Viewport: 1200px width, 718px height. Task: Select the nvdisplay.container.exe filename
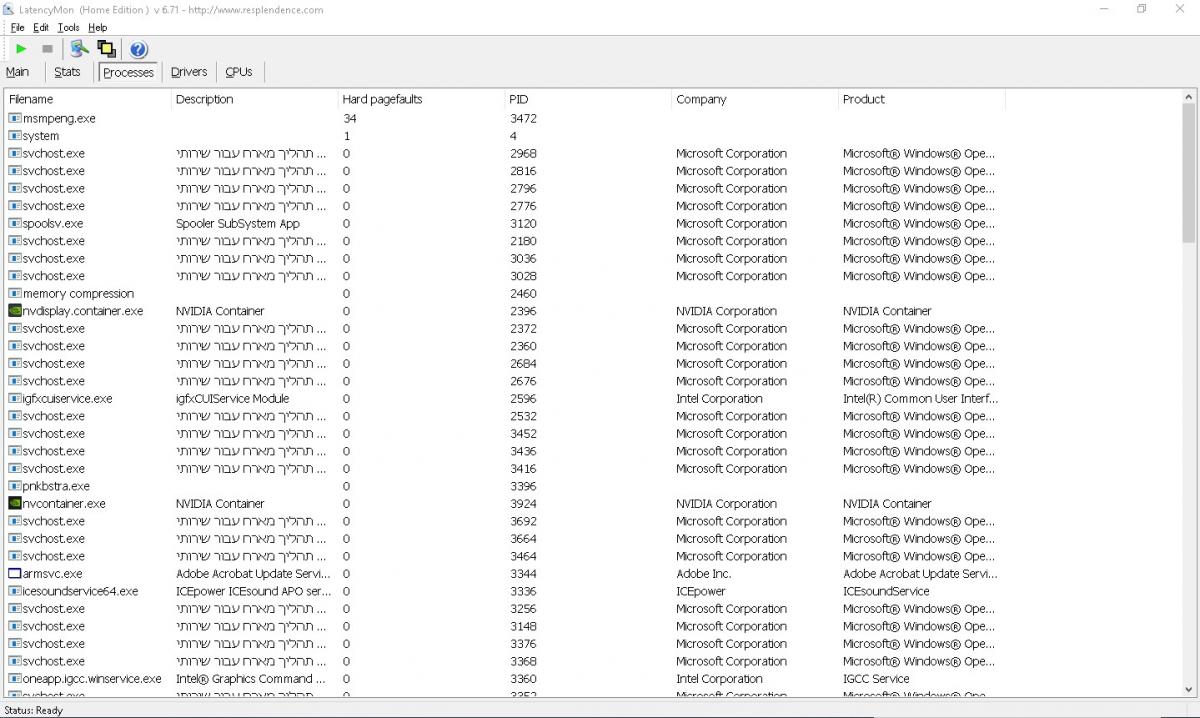tap(83, 311)
